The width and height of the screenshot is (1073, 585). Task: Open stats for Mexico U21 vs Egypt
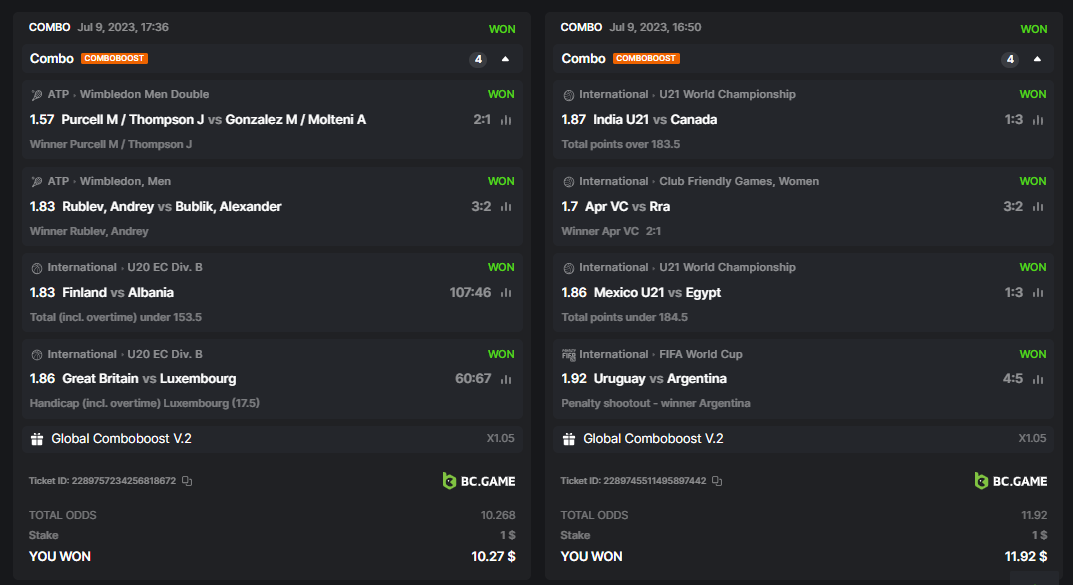1038,293
